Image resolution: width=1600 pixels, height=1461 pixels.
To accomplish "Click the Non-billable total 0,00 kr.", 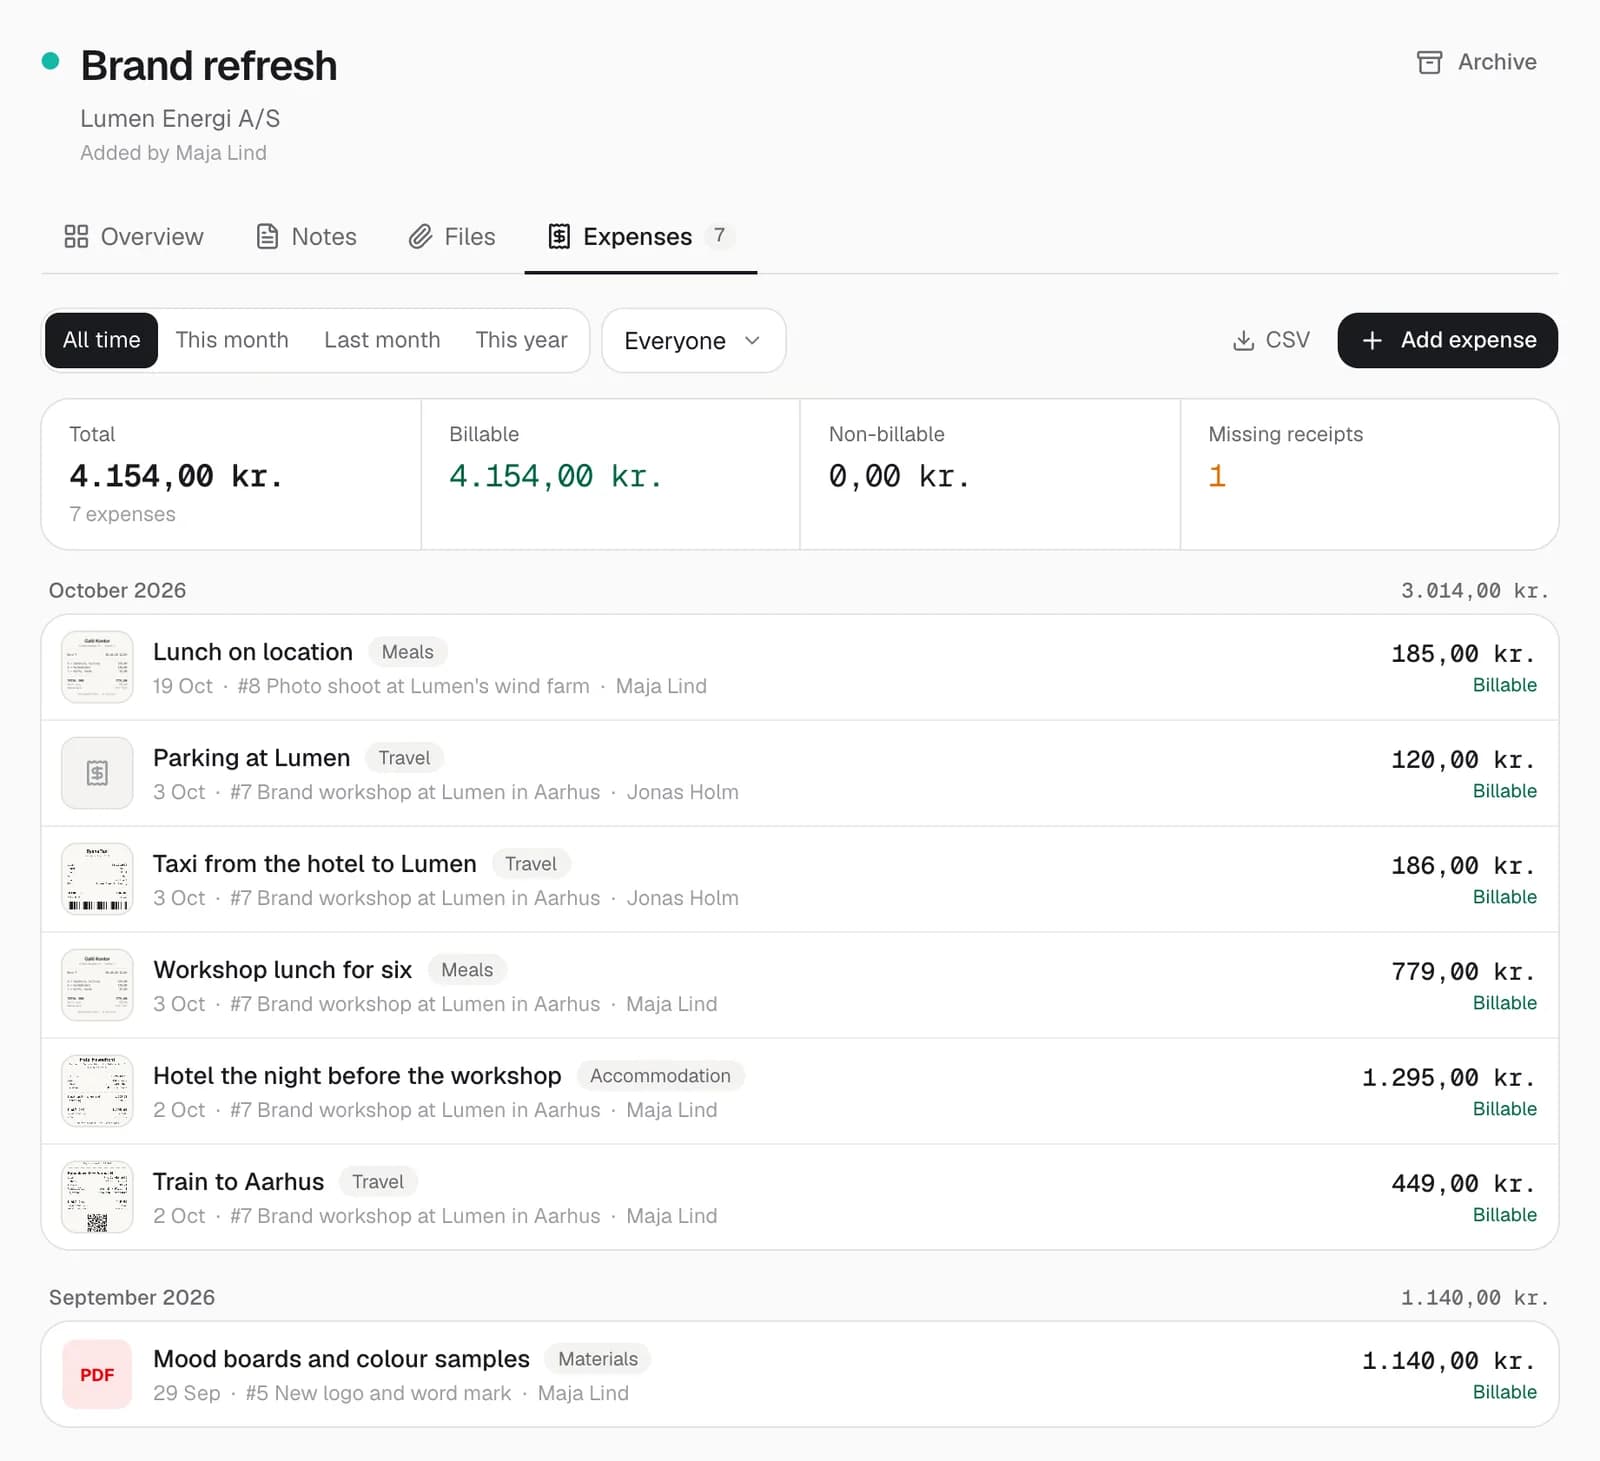I will tap(899, 476).
